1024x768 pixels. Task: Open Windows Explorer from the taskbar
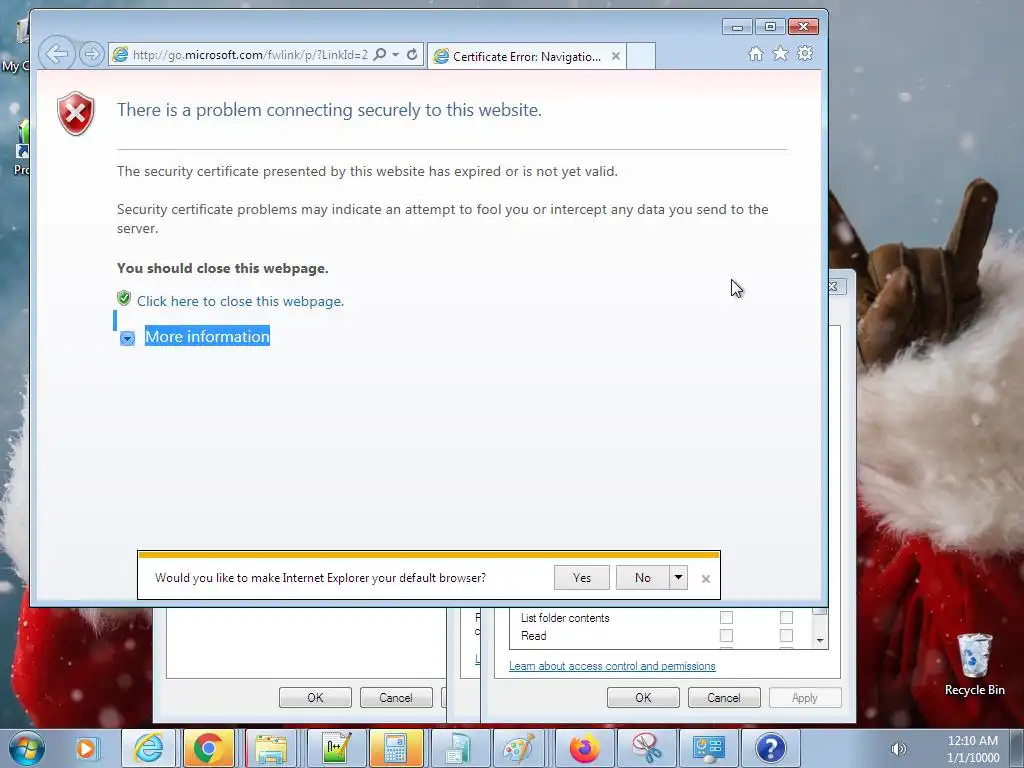271,748
